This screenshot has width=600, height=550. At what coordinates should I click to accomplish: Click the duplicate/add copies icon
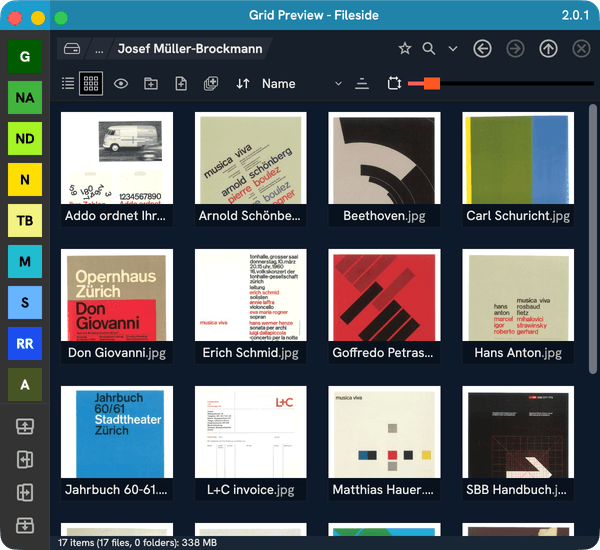click(211, 83)
